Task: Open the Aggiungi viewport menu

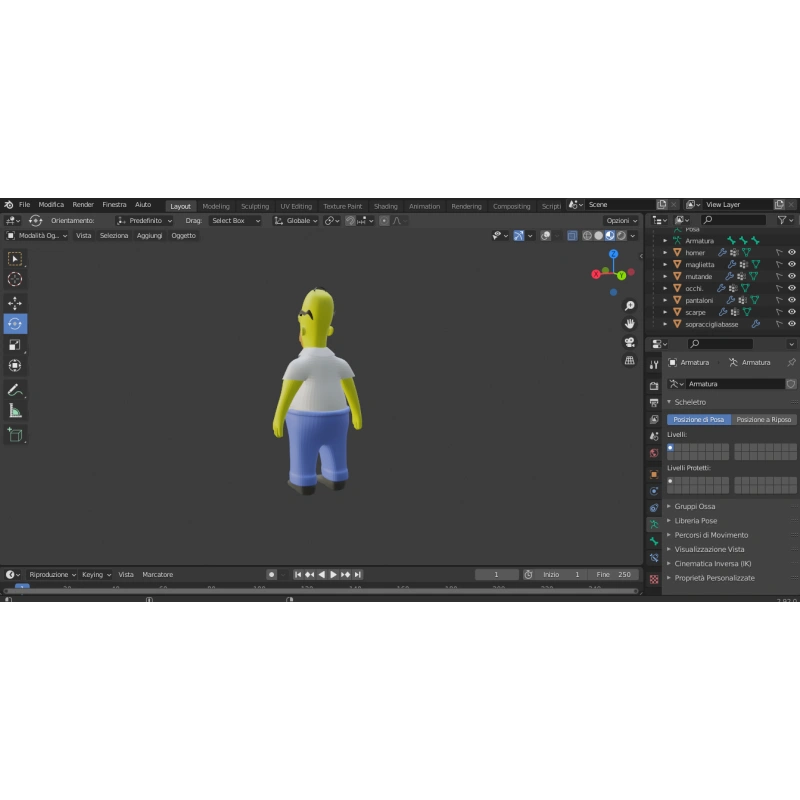Action: (149, 236)
